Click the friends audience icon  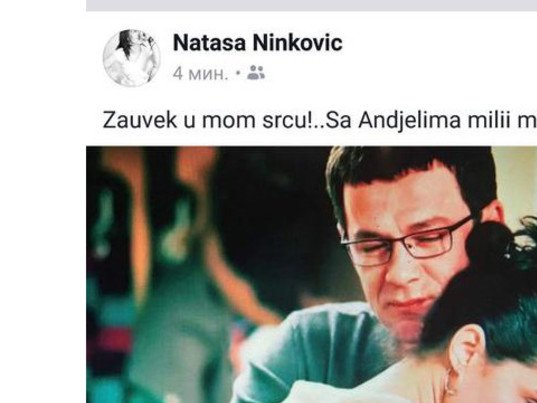256,73
